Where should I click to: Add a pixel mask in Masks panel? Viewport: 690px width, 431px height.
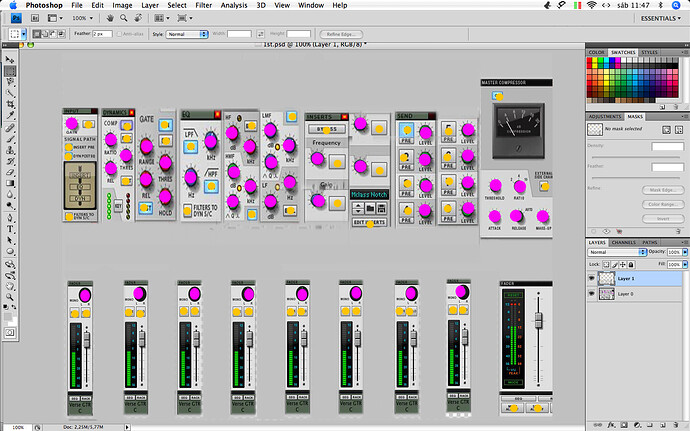pos(667,129)
